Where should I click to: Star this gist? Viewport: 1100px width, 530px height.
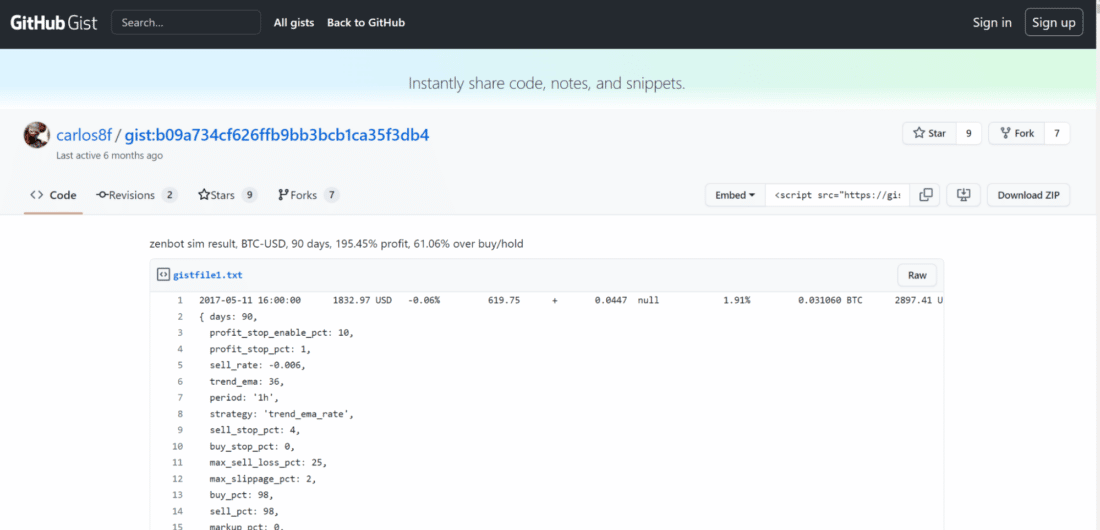click(929, 133)
